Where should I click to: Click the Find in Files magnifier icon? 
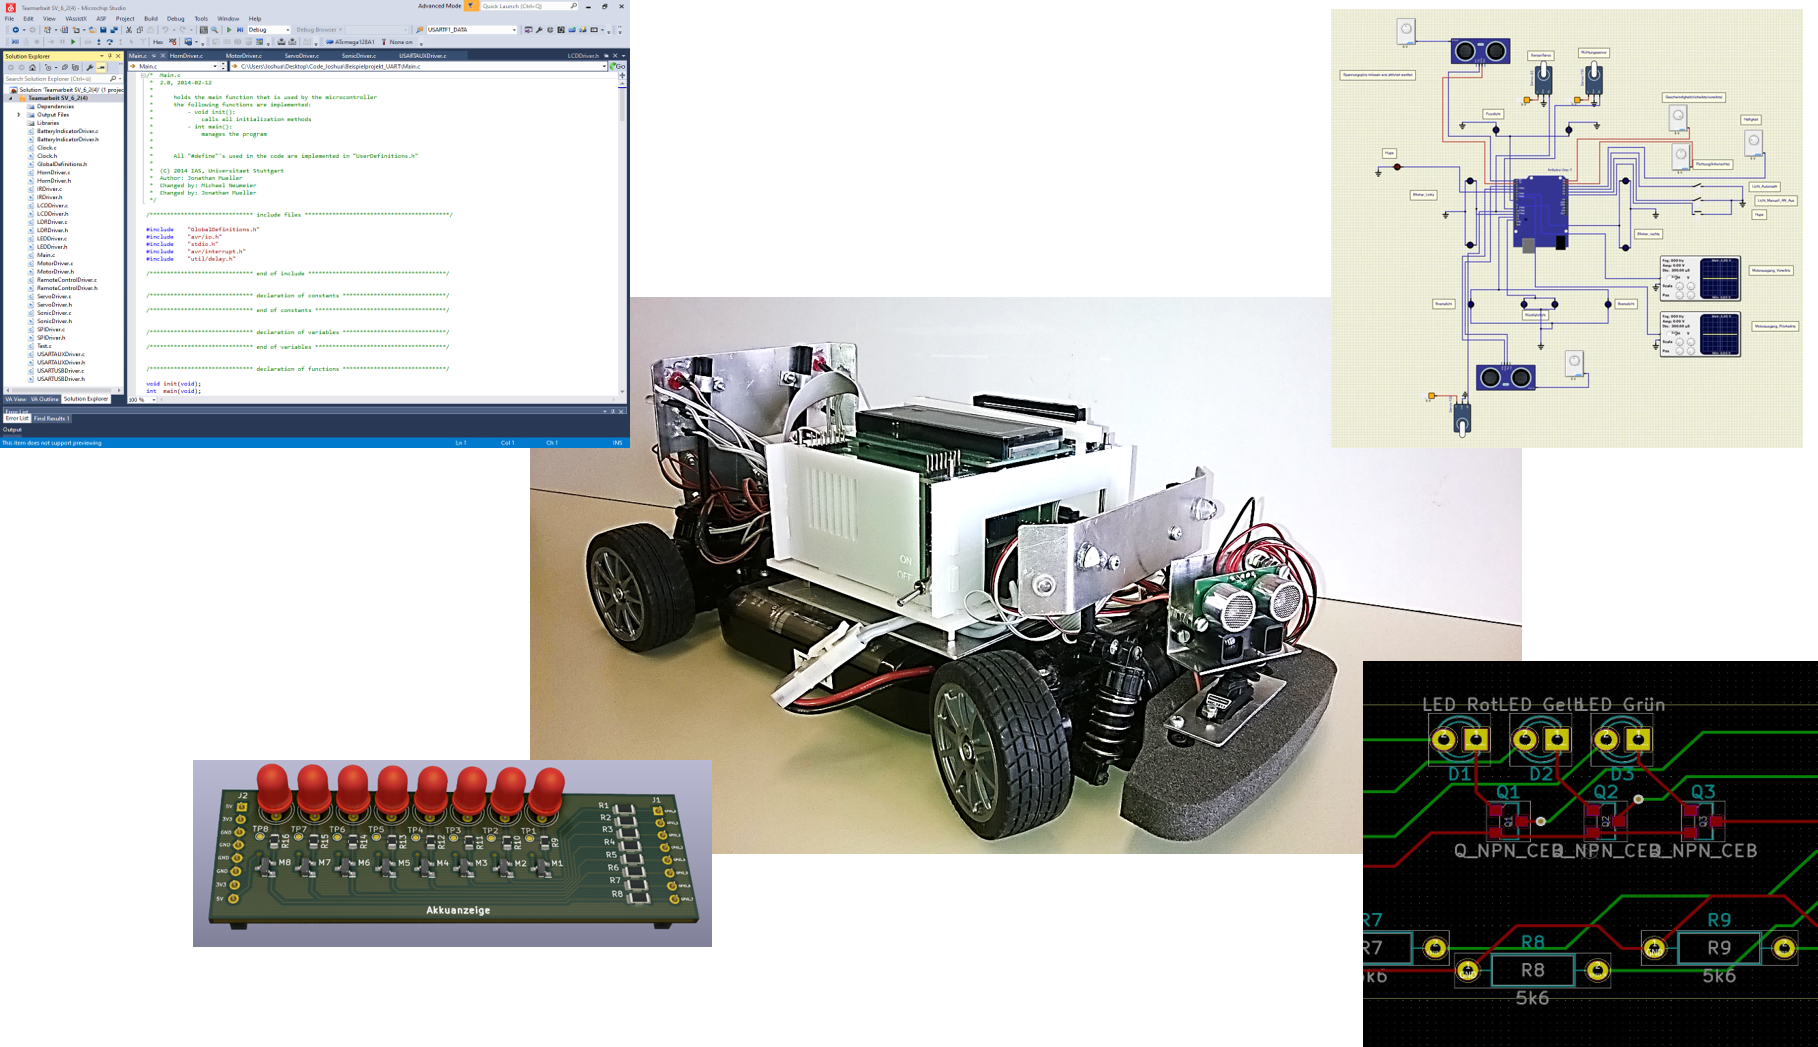(x=214, y=30)
